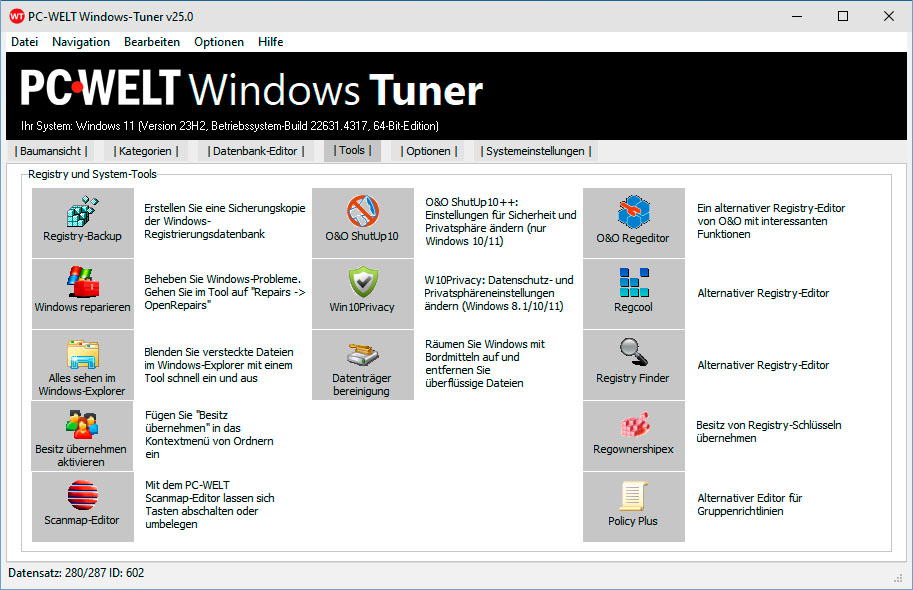The height and width of the screenshot is (590, 913).
Task: Click the Registry-Backup description text
Action: point(225,221)
